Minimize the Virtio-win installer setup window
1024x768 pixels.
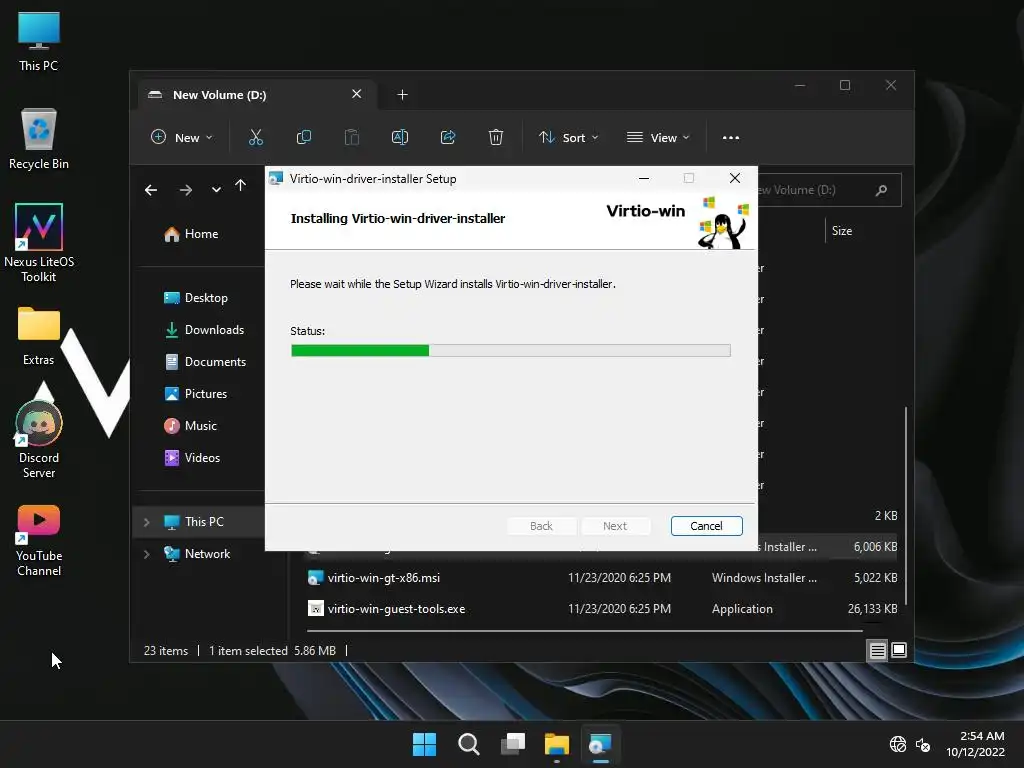(x=644, y=178)
